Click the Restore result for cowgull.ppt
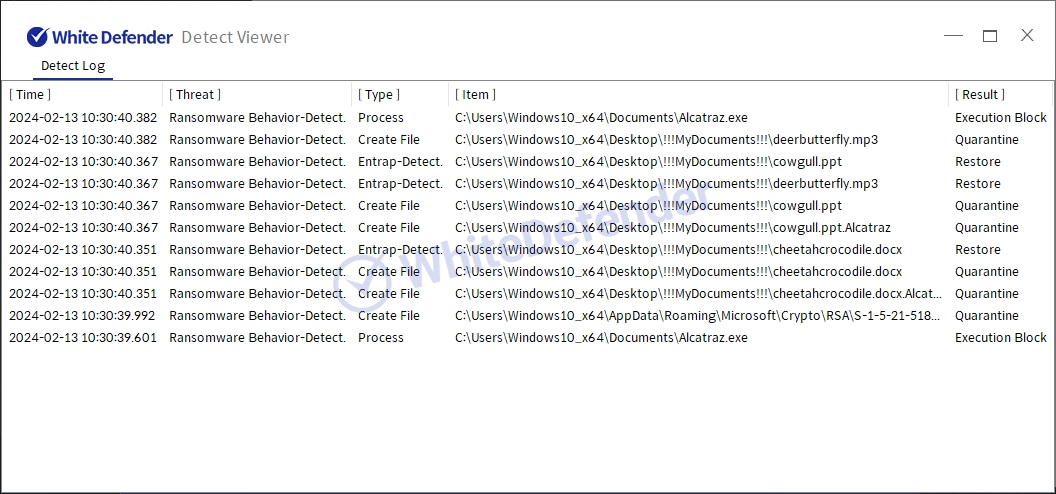Image resolution: width=1056 pixels, height=494 pixels. point(978,162)
